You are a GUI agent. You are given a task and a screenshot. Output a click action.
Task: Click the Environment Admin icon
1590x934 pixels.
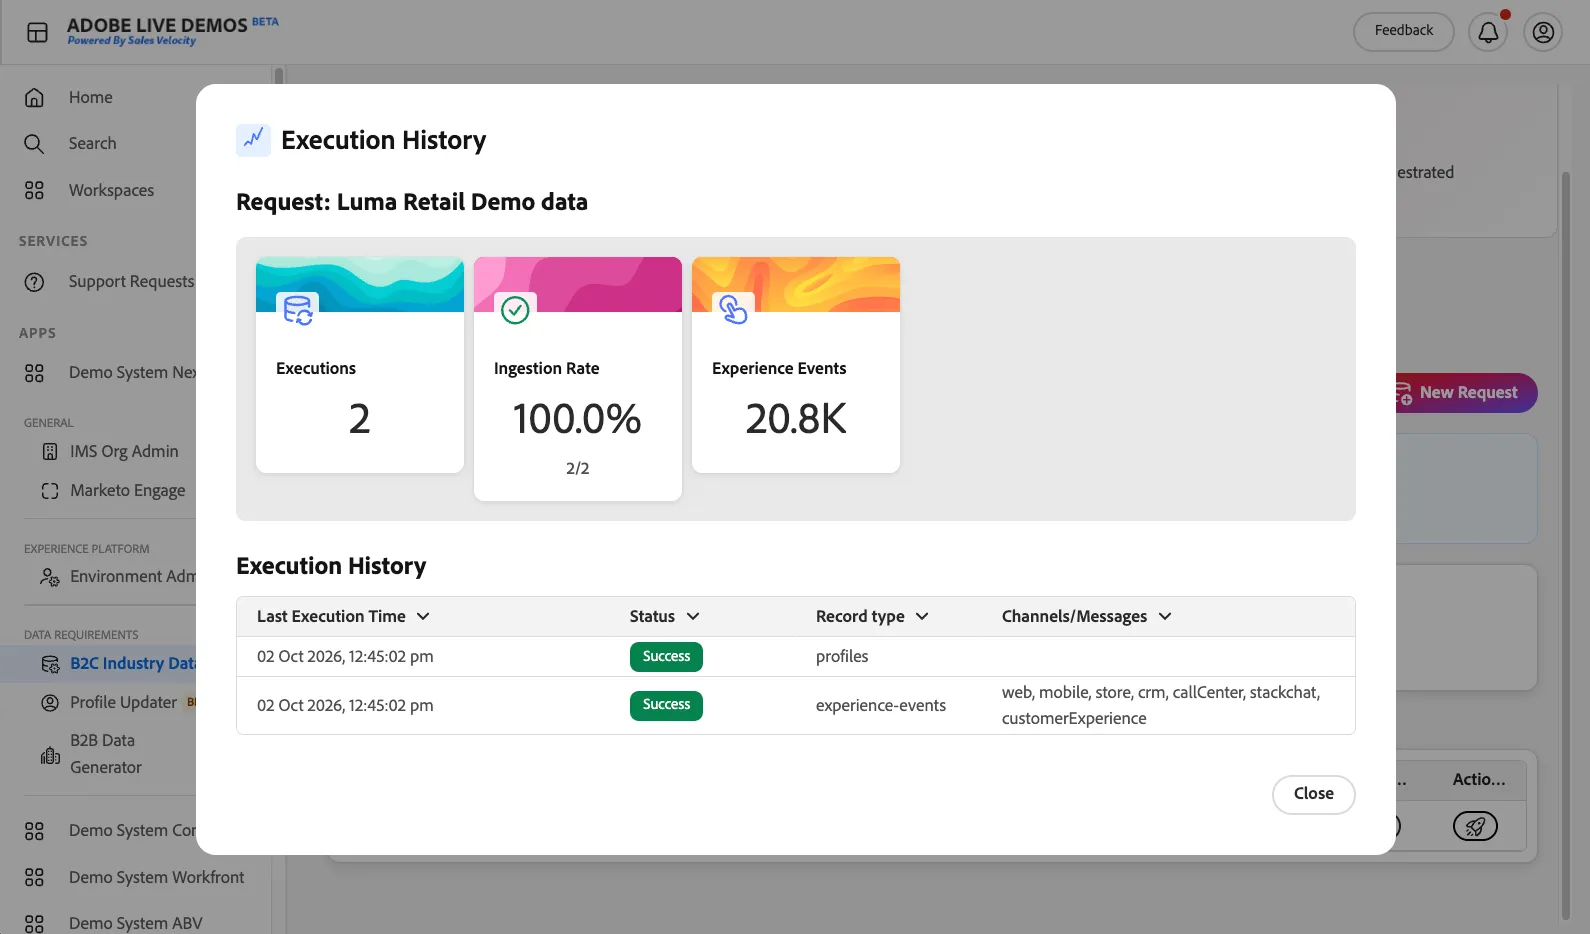click(x=50, y=577)
